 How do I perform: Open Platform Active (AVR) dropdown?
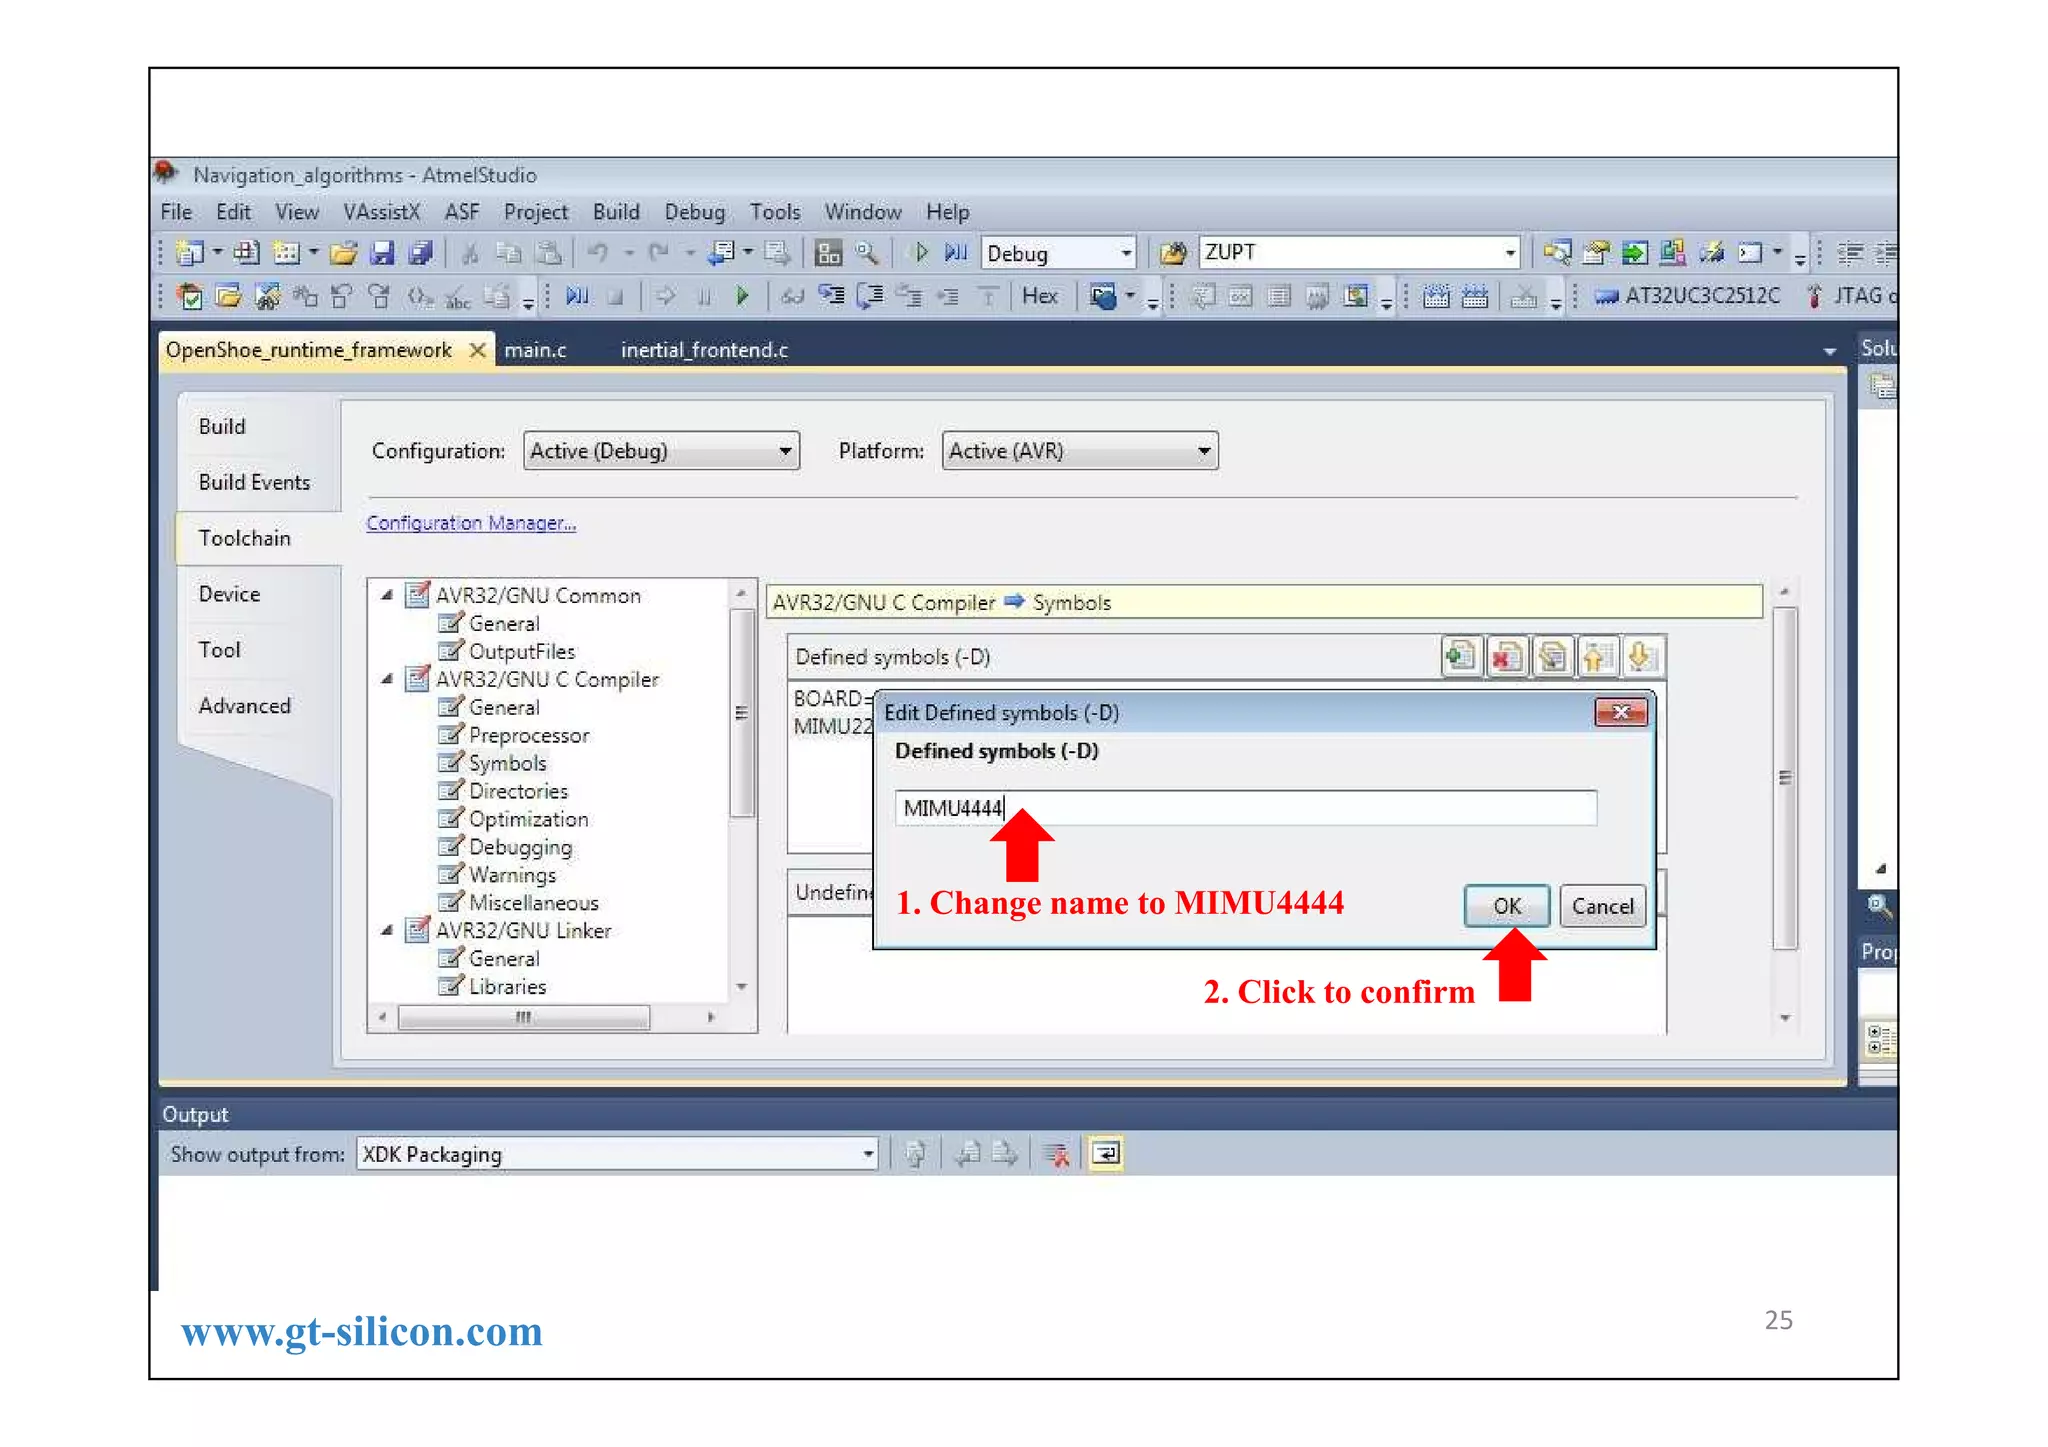click(x=1079, y=451)
